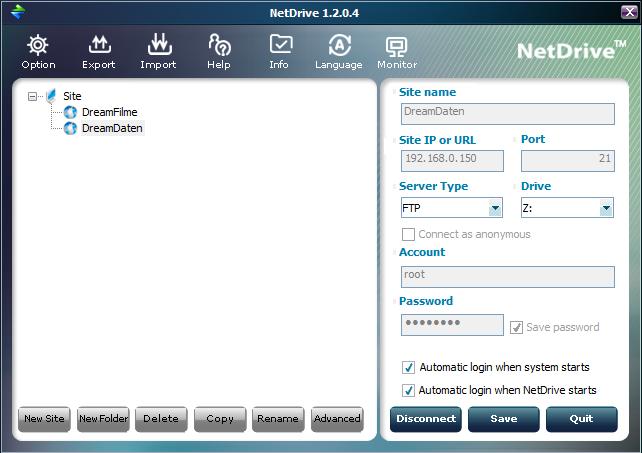Select the Site root label
The image size is (642, 453).
coord(72,96)
